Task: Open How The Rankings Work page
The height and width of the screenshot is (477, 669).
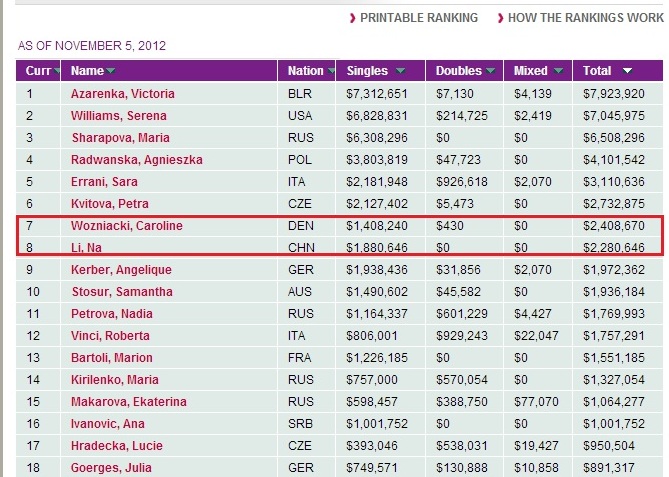Action: 586,18
